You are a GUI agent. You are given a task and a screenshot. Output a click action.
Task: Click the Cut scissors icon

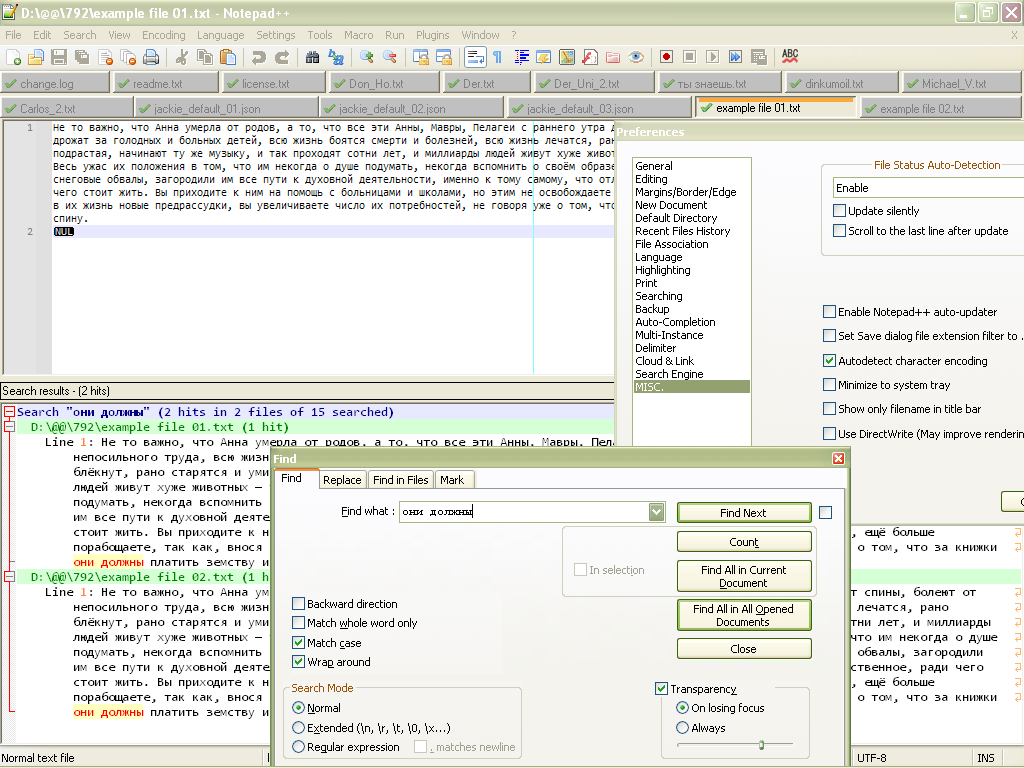(182, 57)
